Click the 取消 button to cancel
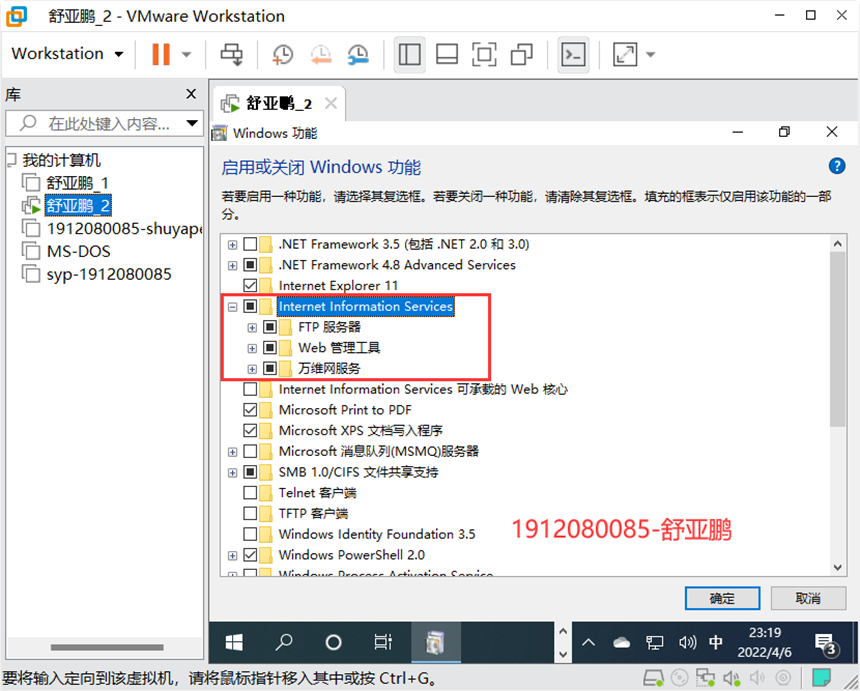This screenshot has height=691, width=860. point(807,597)
